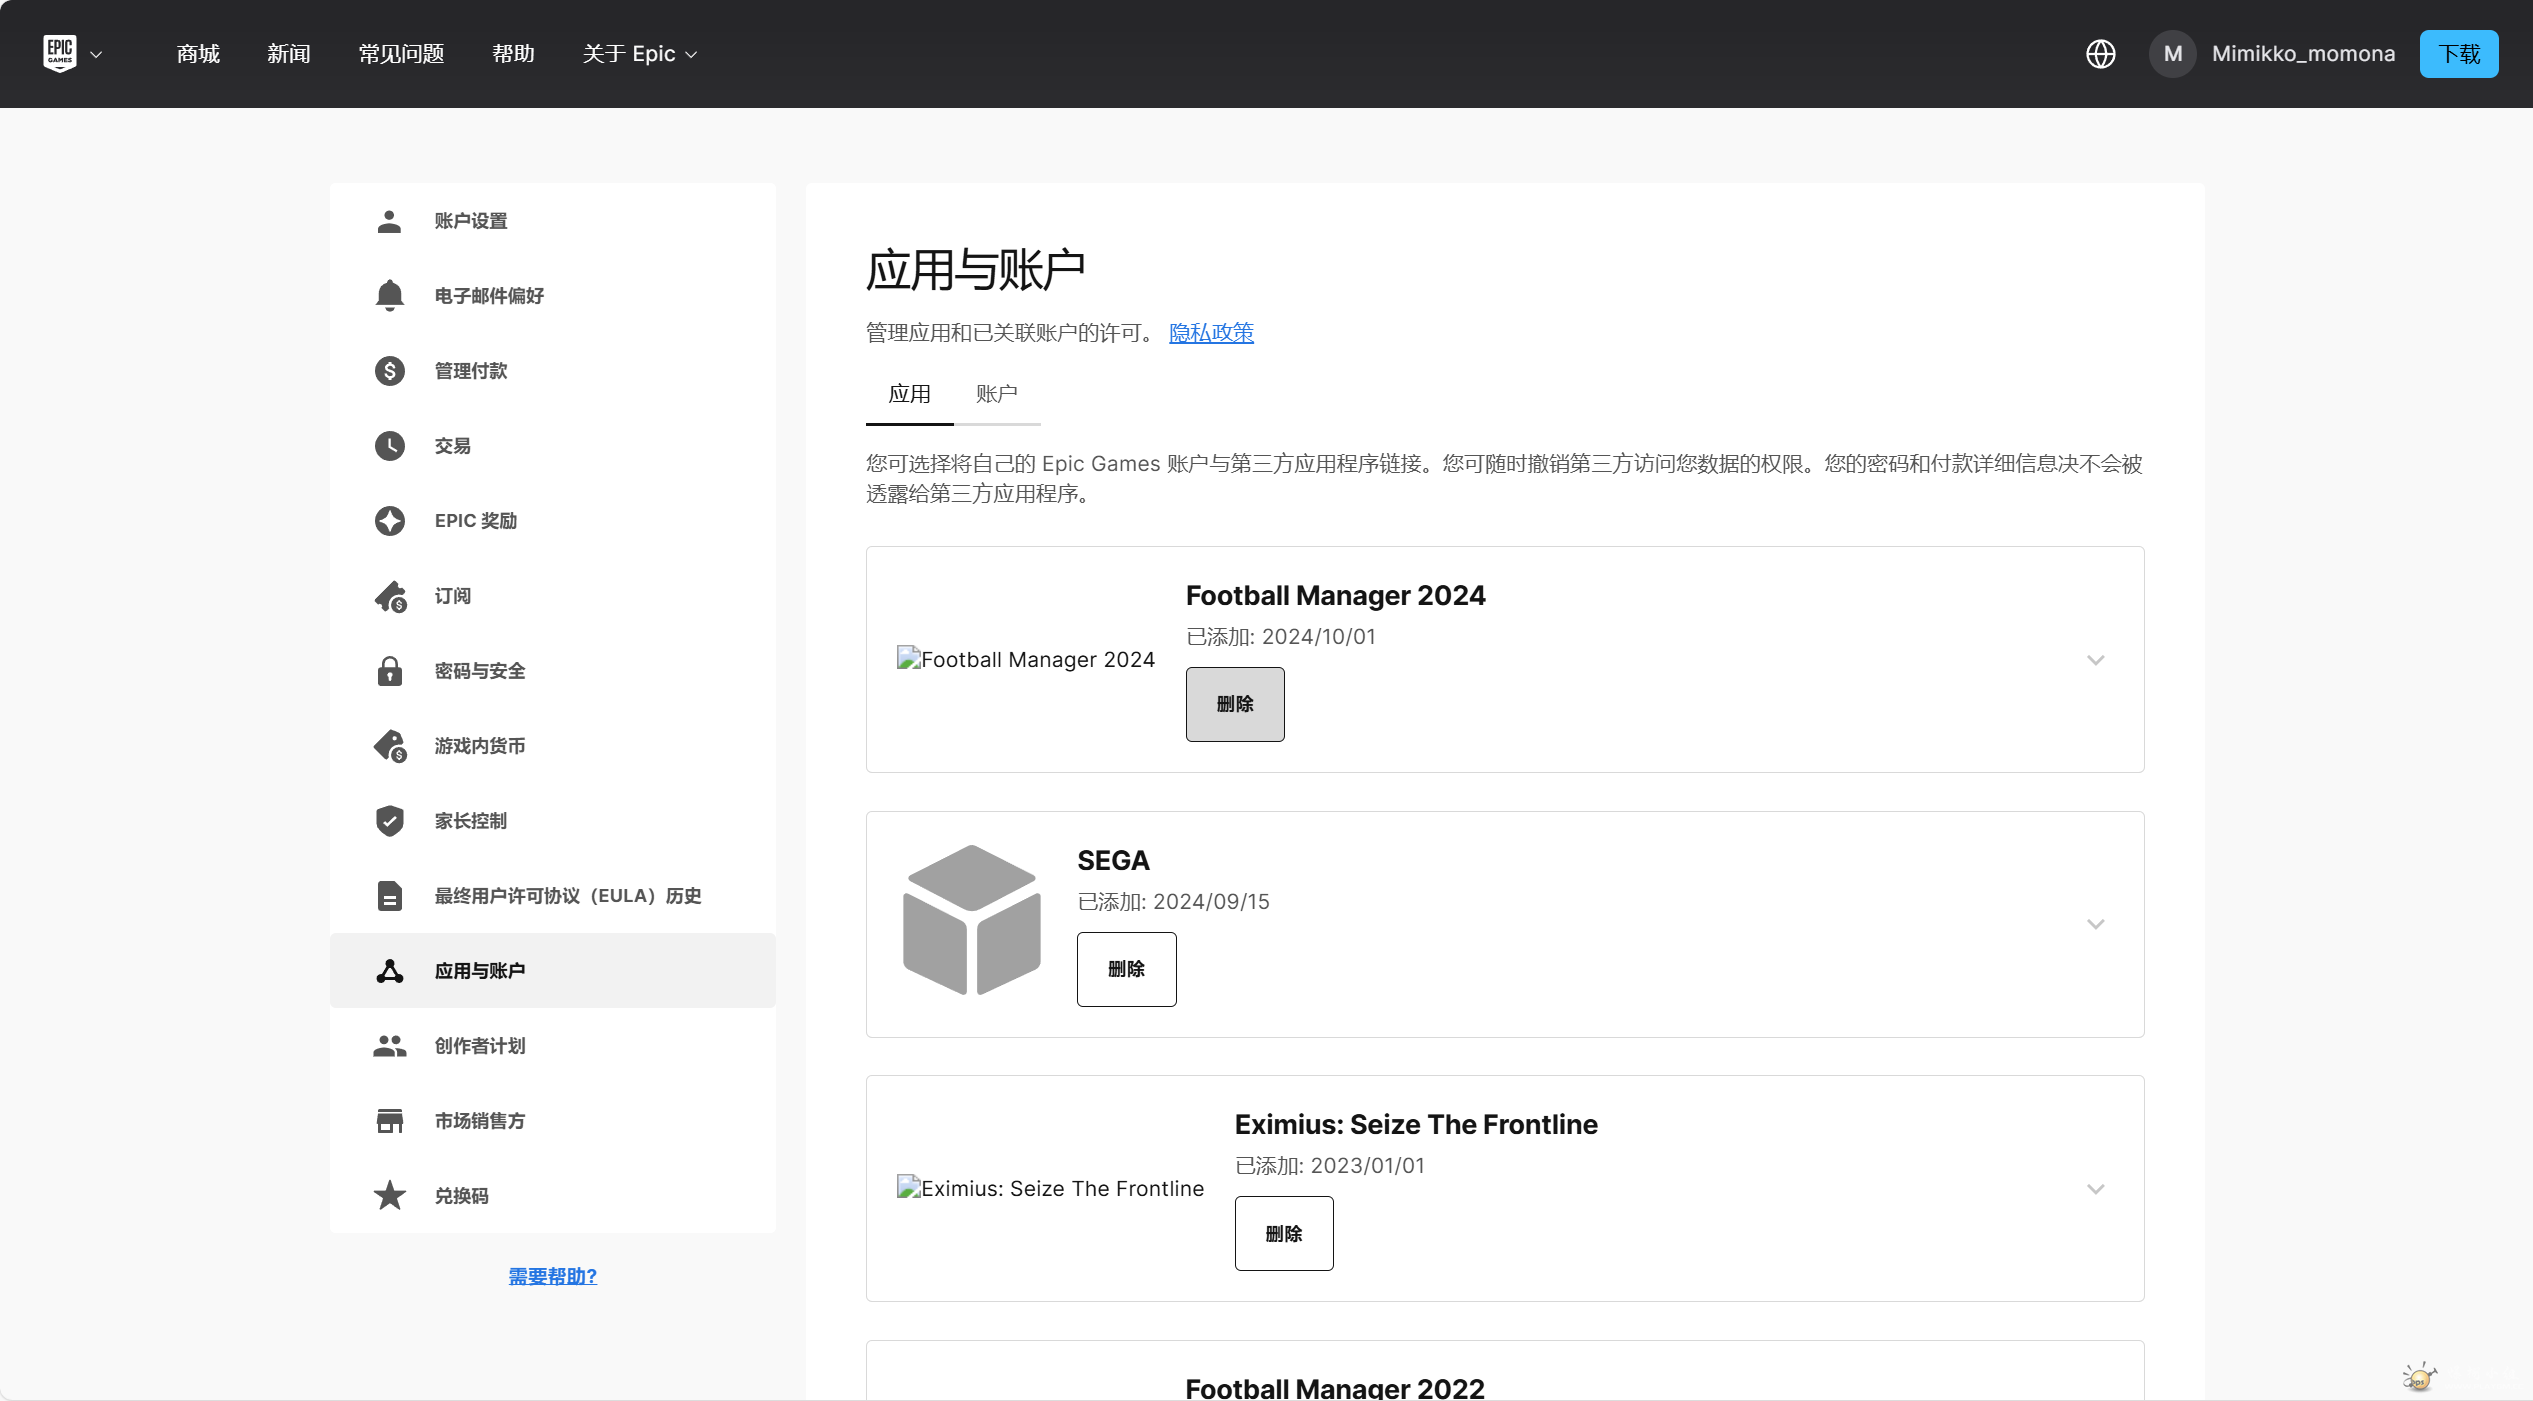Click the SEGA cube thumbnail image
The image size is (2533, 1401).
972,920
